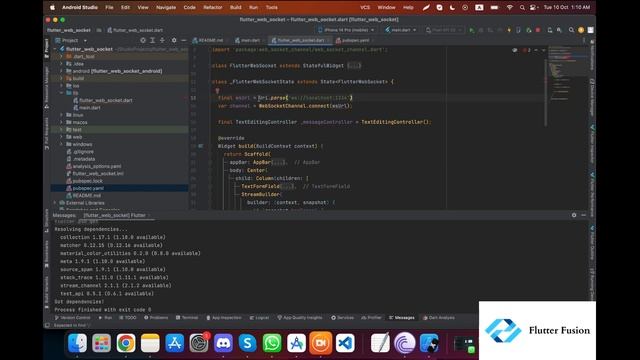Click the editor minimap code preview
Screen dimensions: 640x360
tap(567, 73)
